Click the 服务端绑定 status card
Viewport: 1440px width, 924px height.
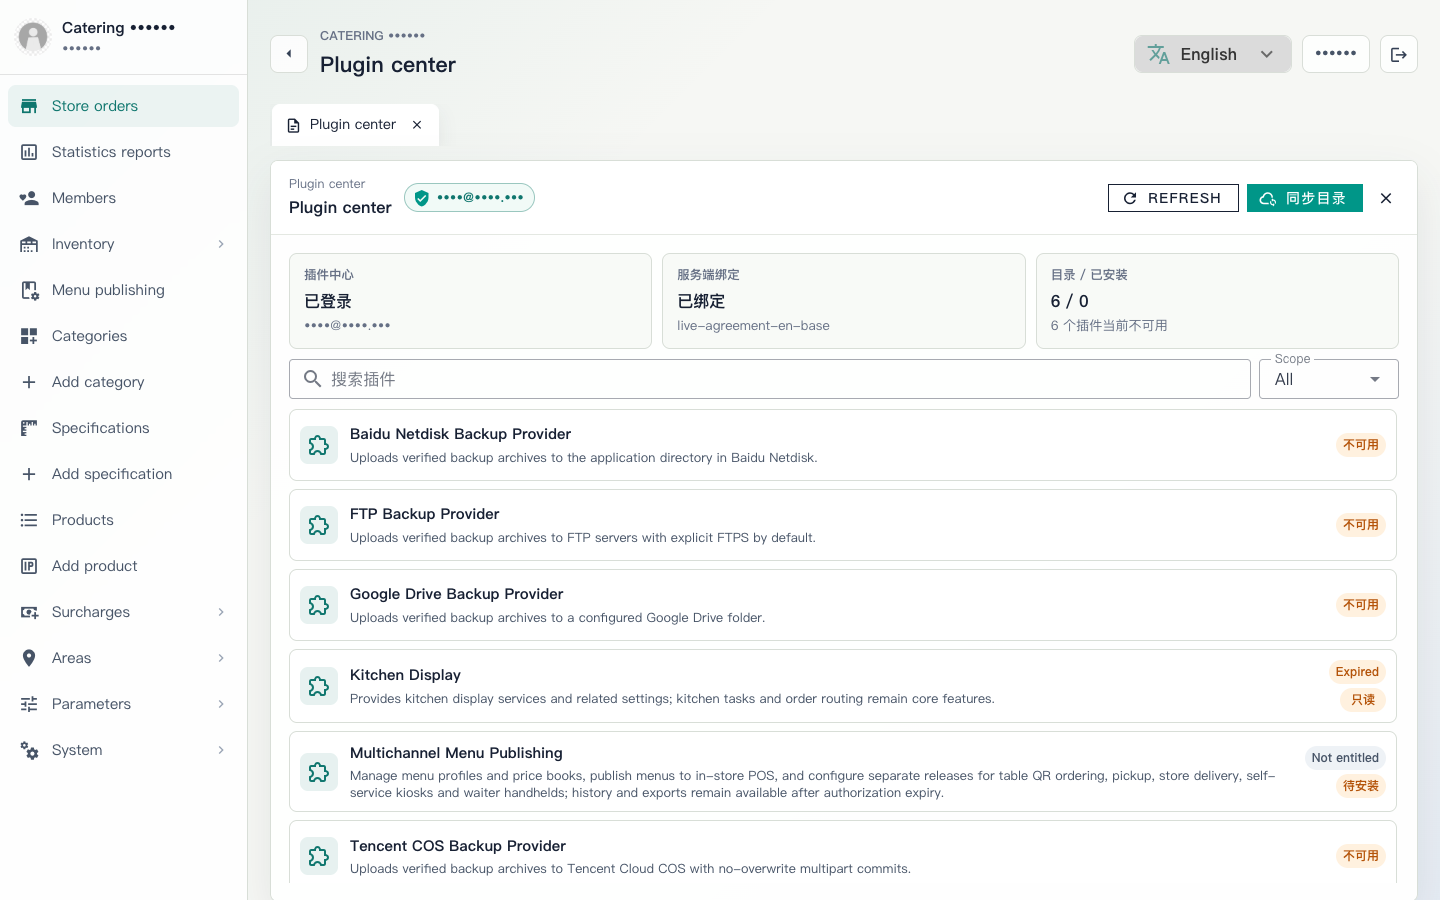[844, 301]
